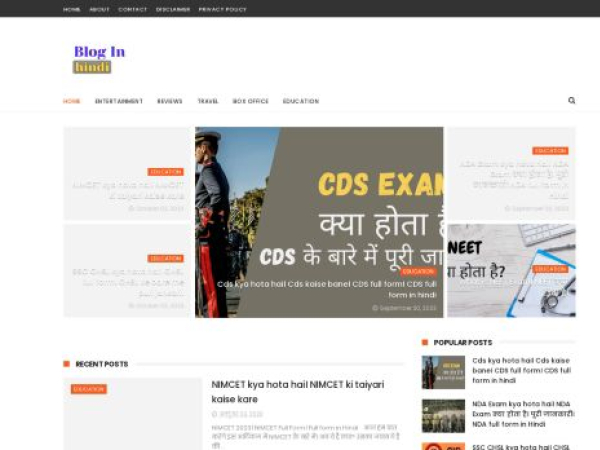The image size is (600, 450).
Task: Click Education tag on SSC CHSL featured card
Action: click(166, 259)
